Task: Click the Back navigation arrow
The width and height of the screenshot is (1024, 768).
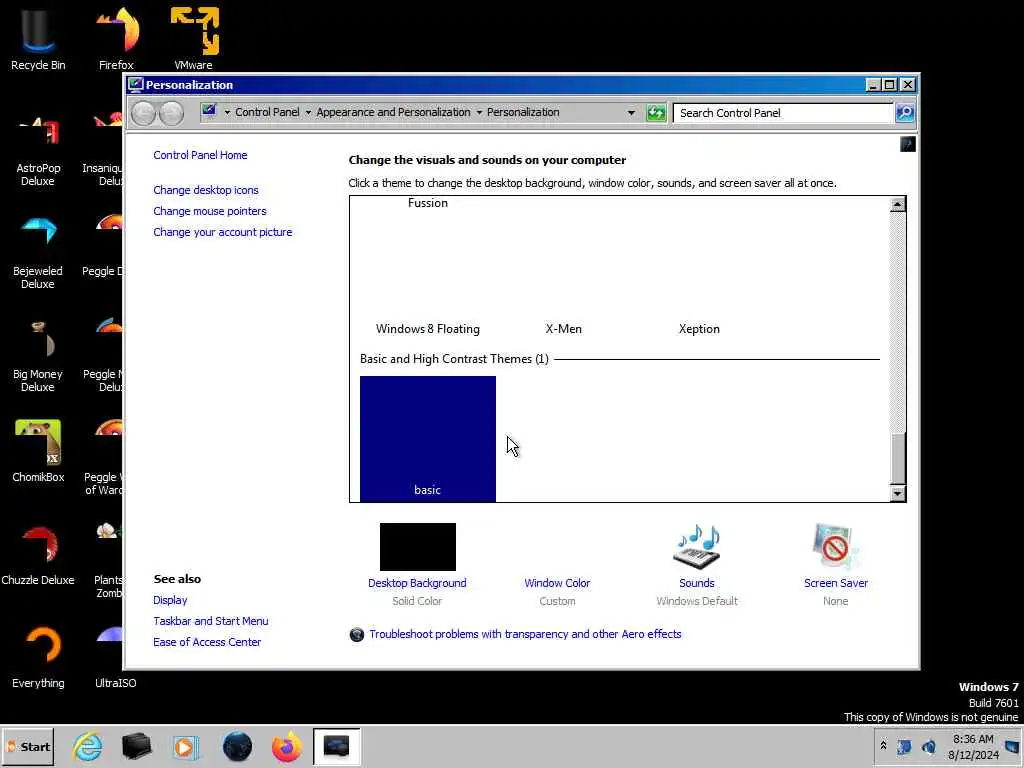Action: point(144,113)
